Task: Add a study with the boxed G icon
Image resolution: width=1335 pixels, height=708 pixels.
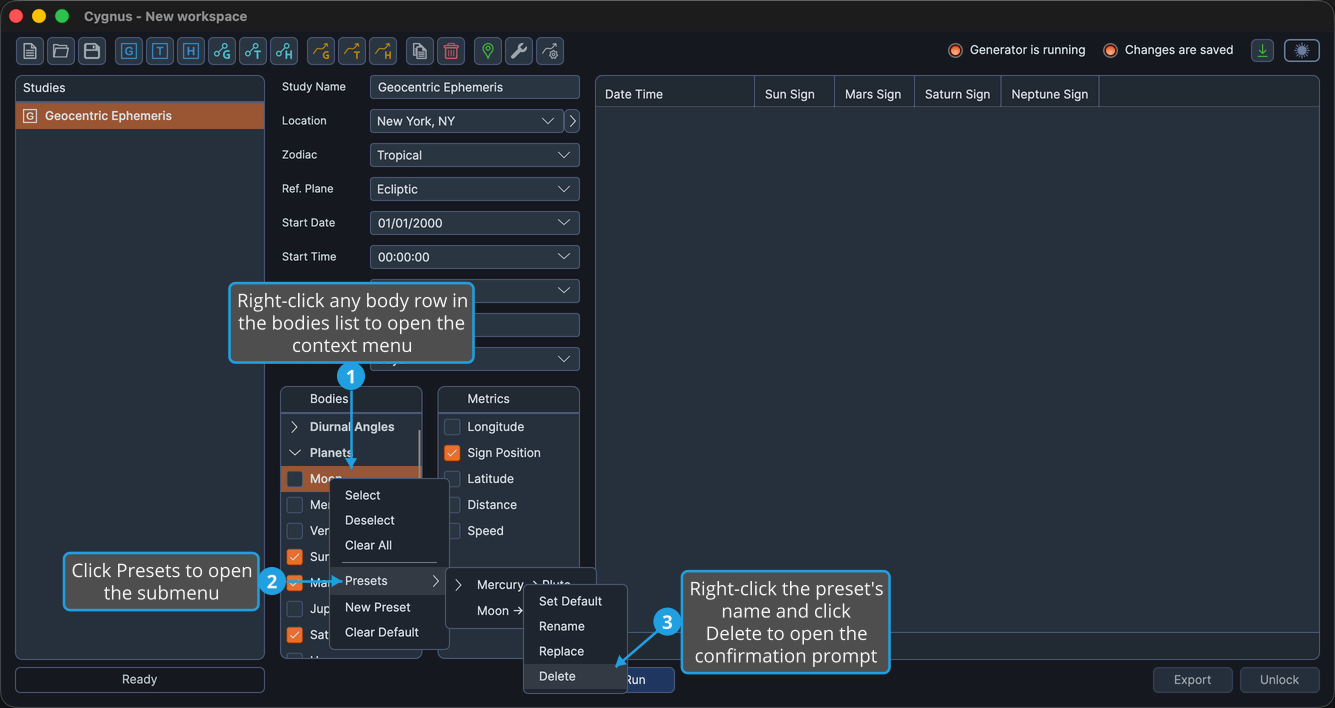Action: (129, 51)
